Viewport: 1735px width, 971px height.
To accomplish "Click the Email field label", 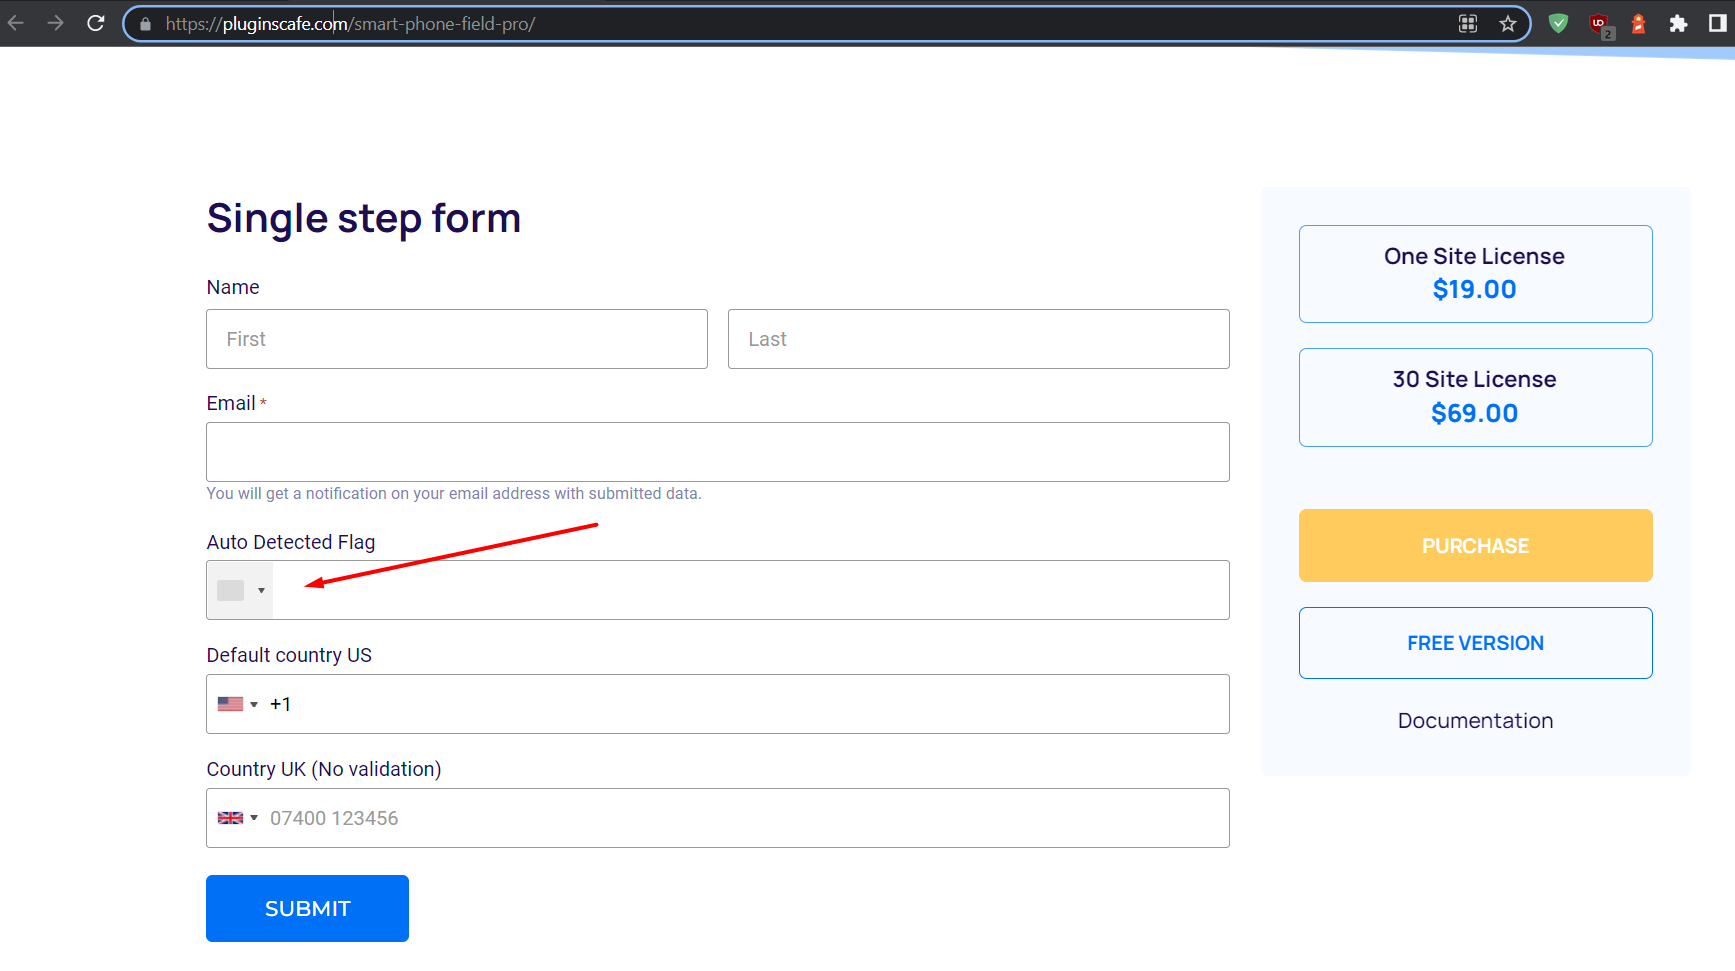I will tap(231, 403).
